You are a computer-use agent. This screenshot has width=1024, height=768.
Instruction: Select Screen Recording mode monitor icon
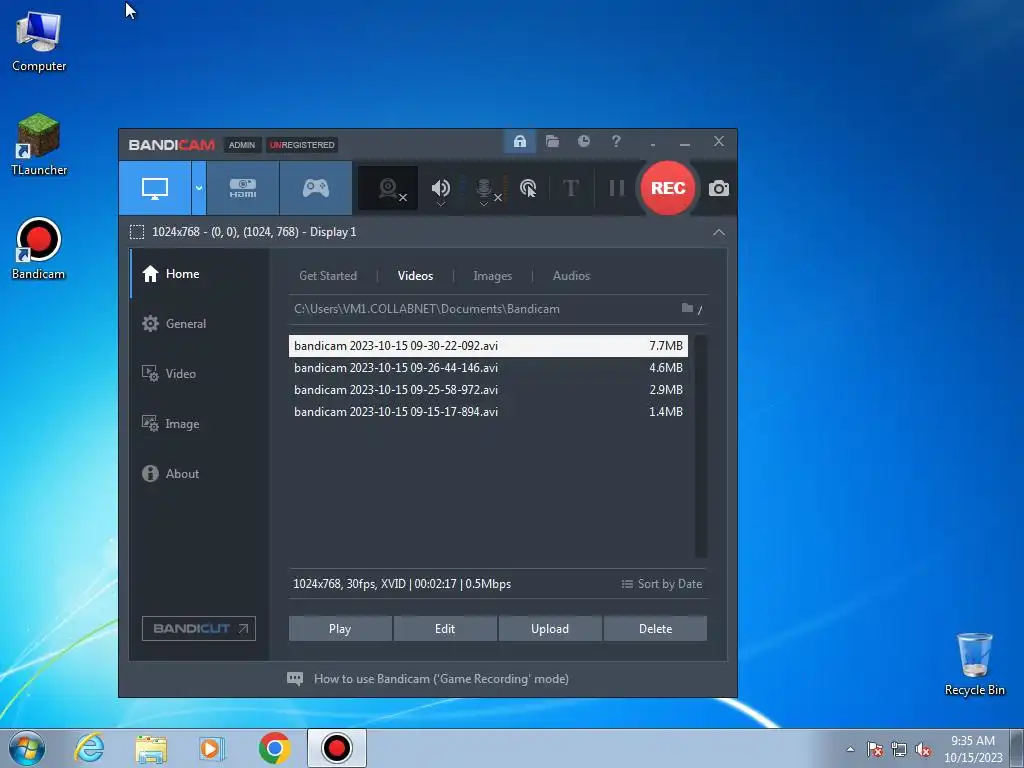tap(155, 188)
